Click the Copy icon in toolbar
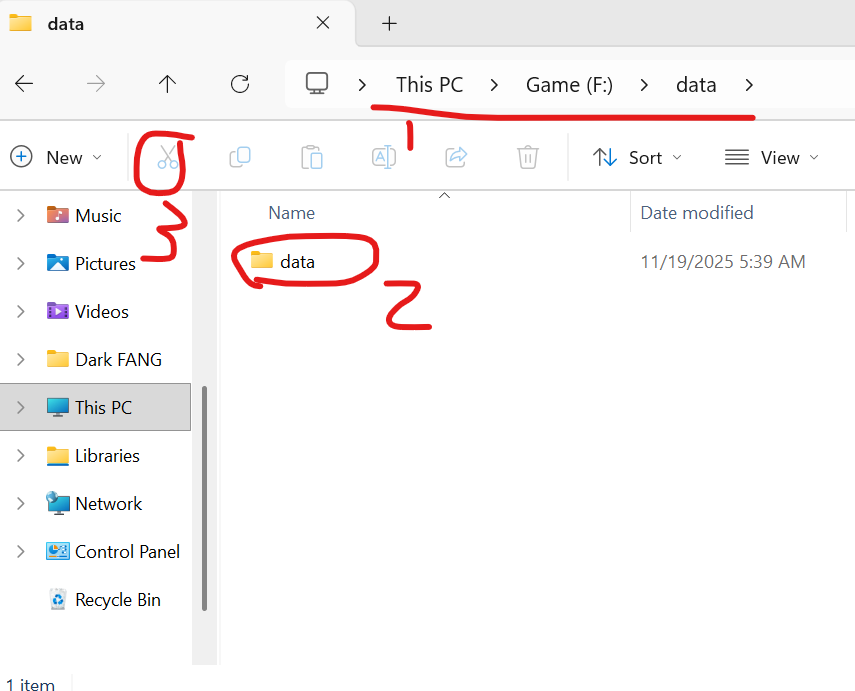Image resolution: width=855 pixels, height=691 pixels. click(x=240, y=157)
